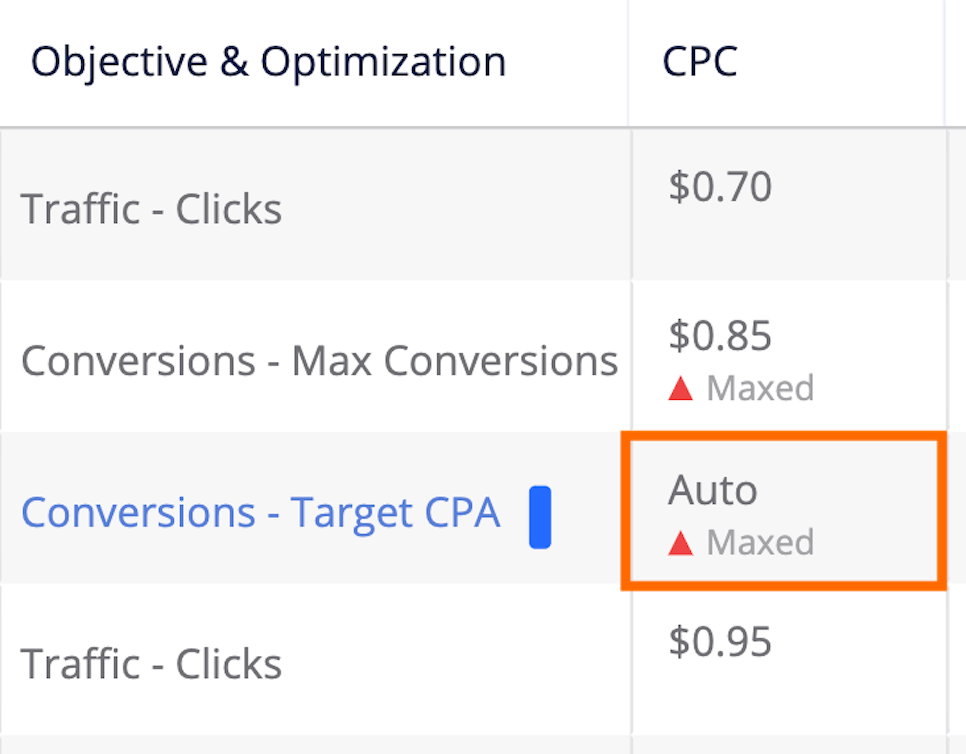Viewport: 966px width, 754px height.
Task: Sort by the Objective & Optimization column header
Action: [268, 61]
